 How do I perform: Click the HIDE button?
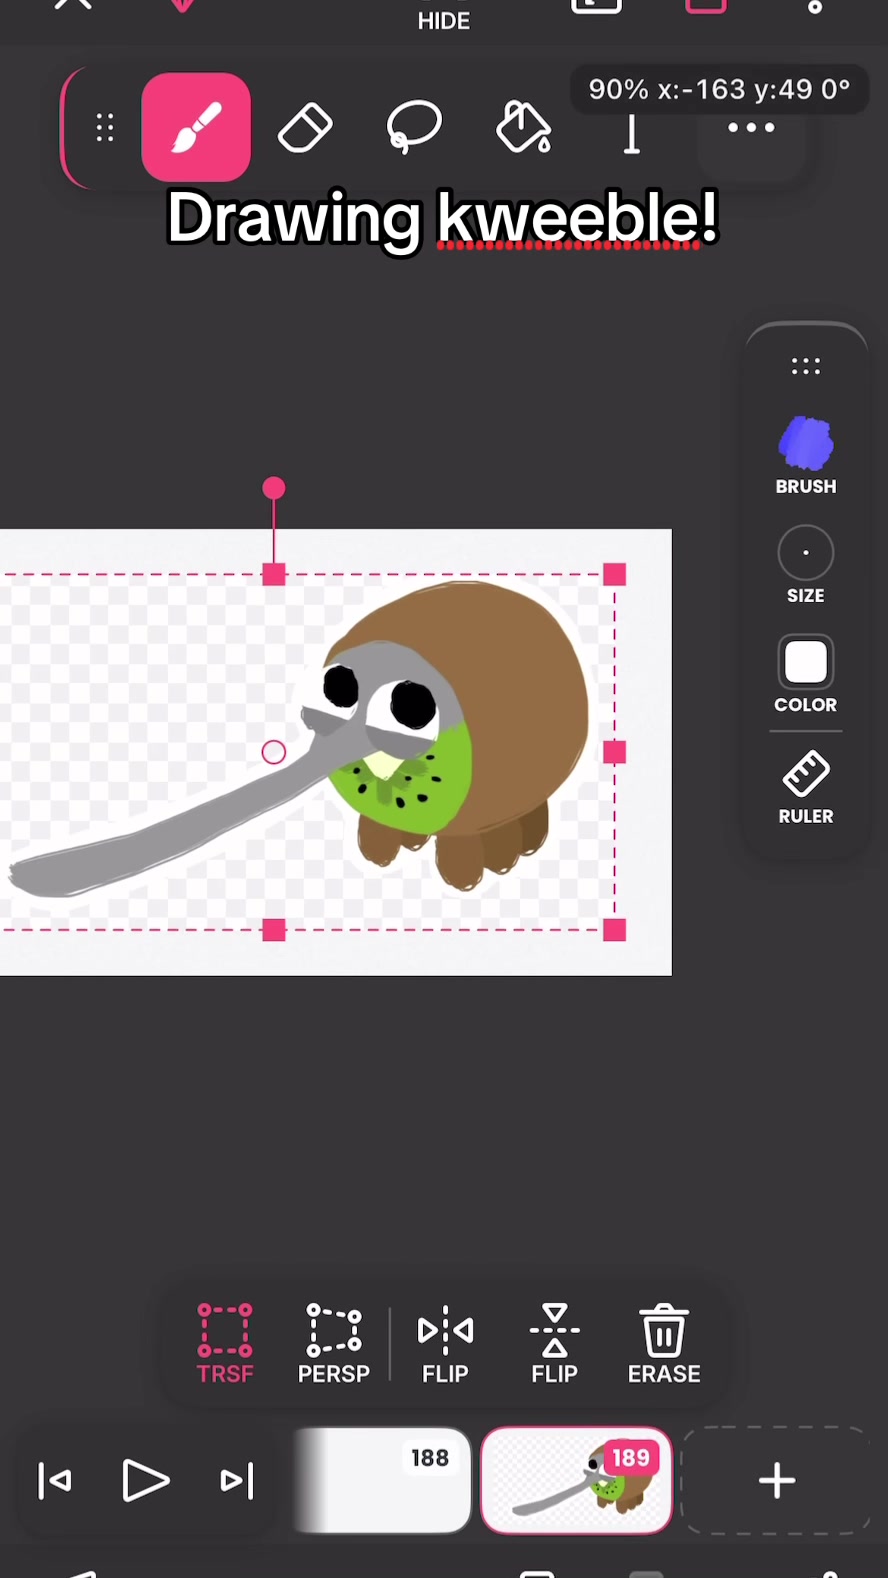click(x=444, y=20)
